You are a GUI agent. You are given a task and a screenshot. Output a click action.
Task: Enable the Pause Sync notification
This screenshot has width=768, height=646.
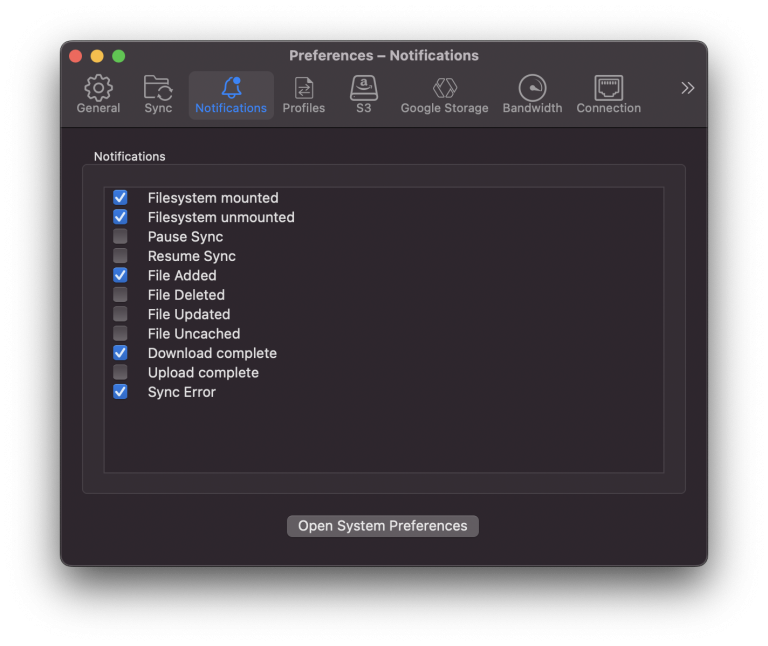[120, 237]
